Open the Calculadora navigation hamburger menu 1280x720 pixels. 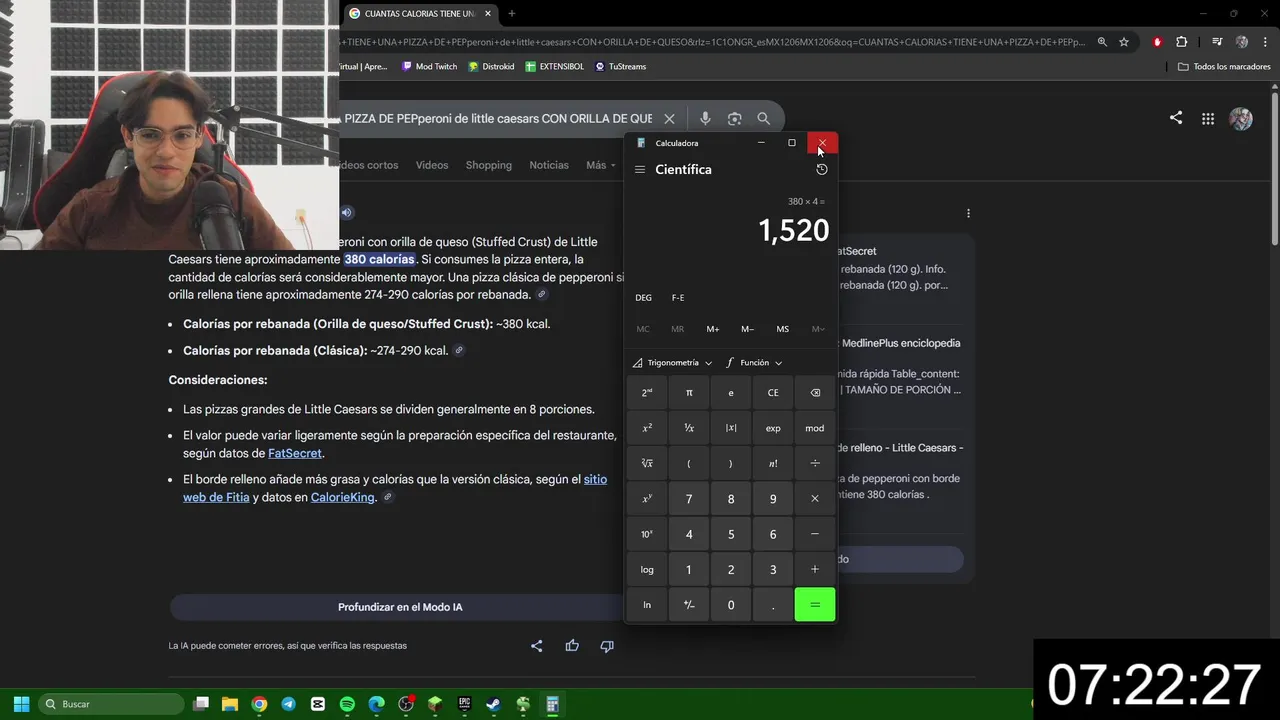(x=640, y=170)
